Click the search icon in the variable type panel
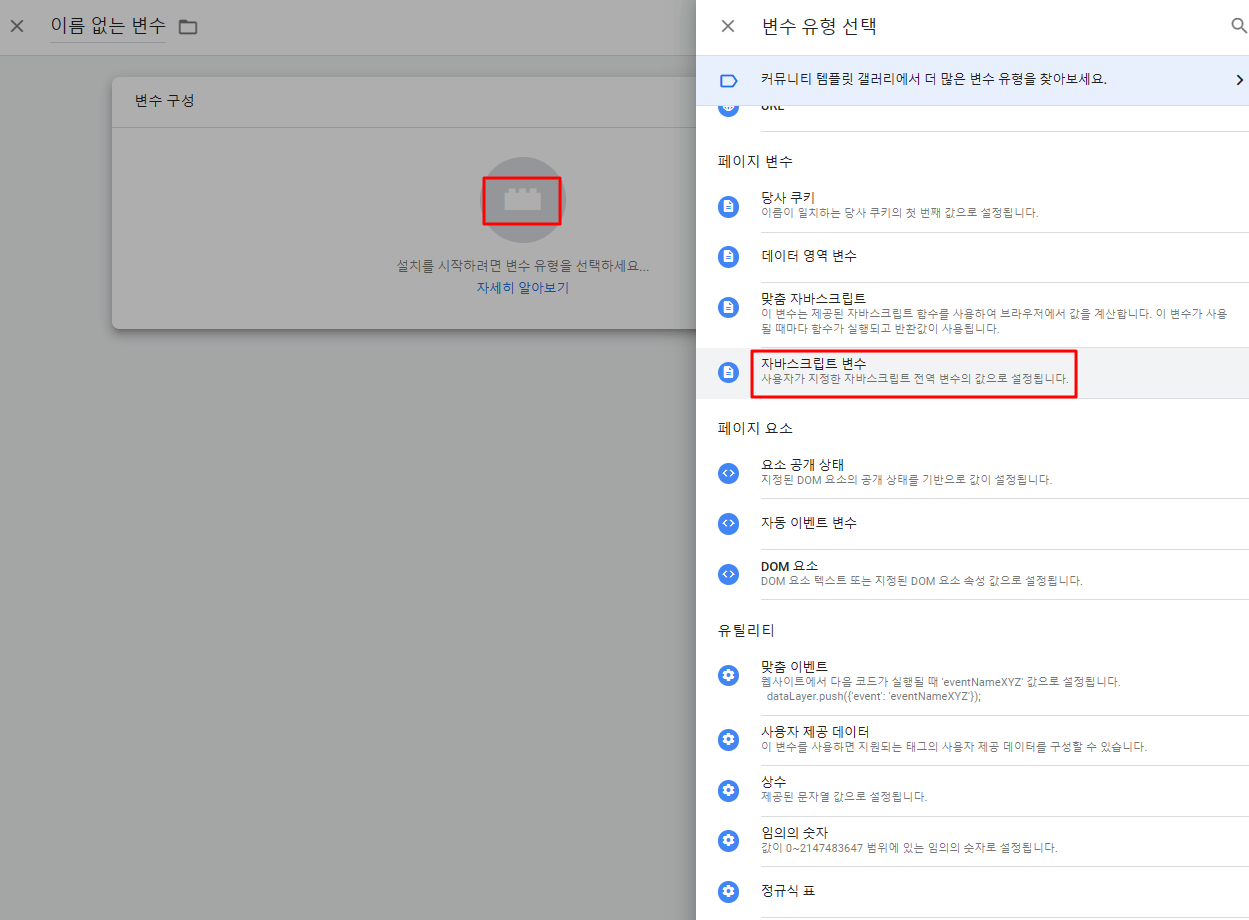Image resolution: width=1249 pixels, height=920 pixels. [1239, 26]
